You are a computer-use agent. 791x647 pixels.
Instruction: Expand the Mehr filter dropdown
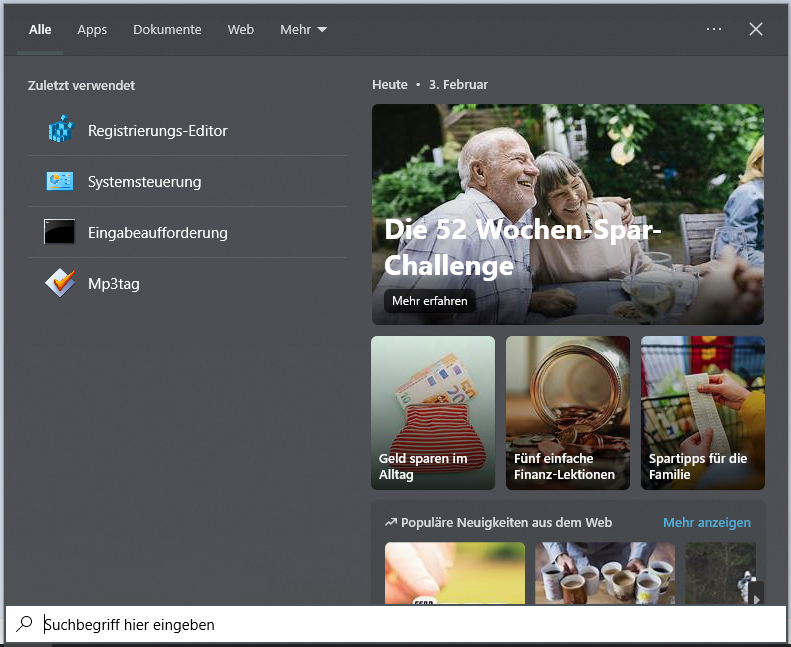coord(303,30)
